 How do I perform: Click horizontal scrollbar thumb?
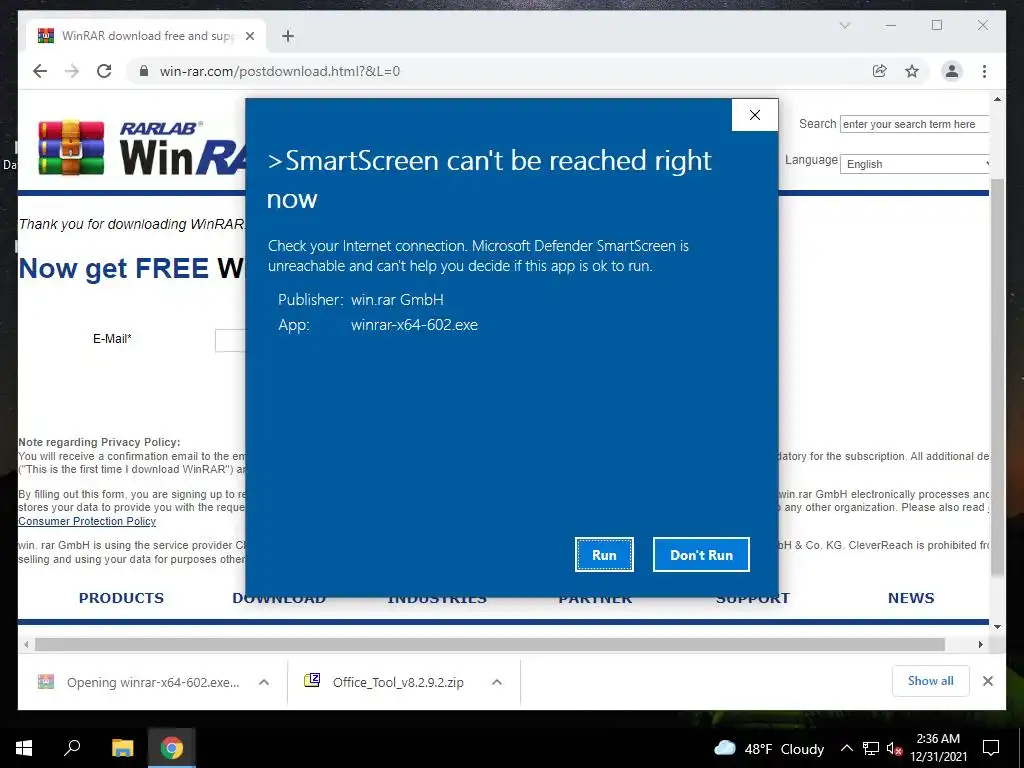click(x=490, y=645)
